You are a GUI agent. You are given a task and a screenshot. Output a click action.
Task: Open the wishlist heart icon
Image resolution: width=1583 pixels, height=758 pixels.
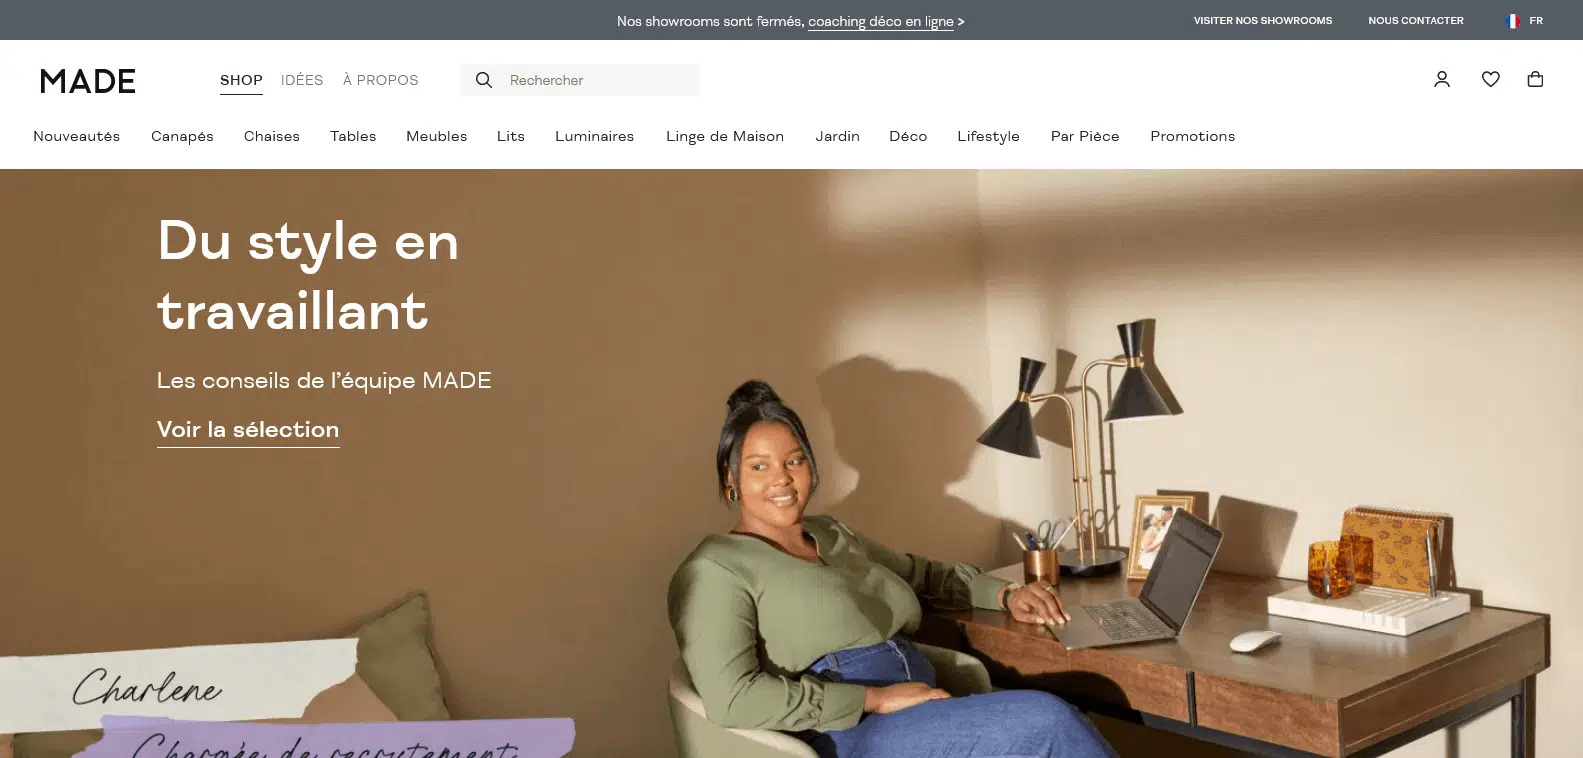(x=1490, y=79)
